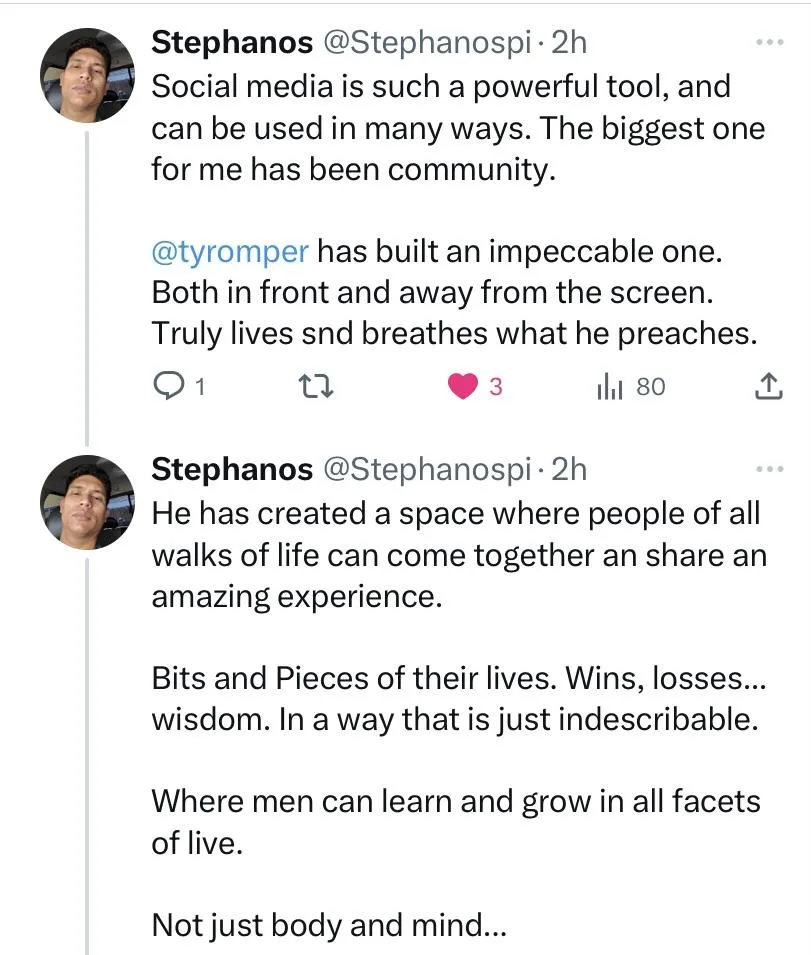This screenshot has width=811, height=955.
Task: Click the 80 views count
Action: pyautogui.click(x=650, y=387)
